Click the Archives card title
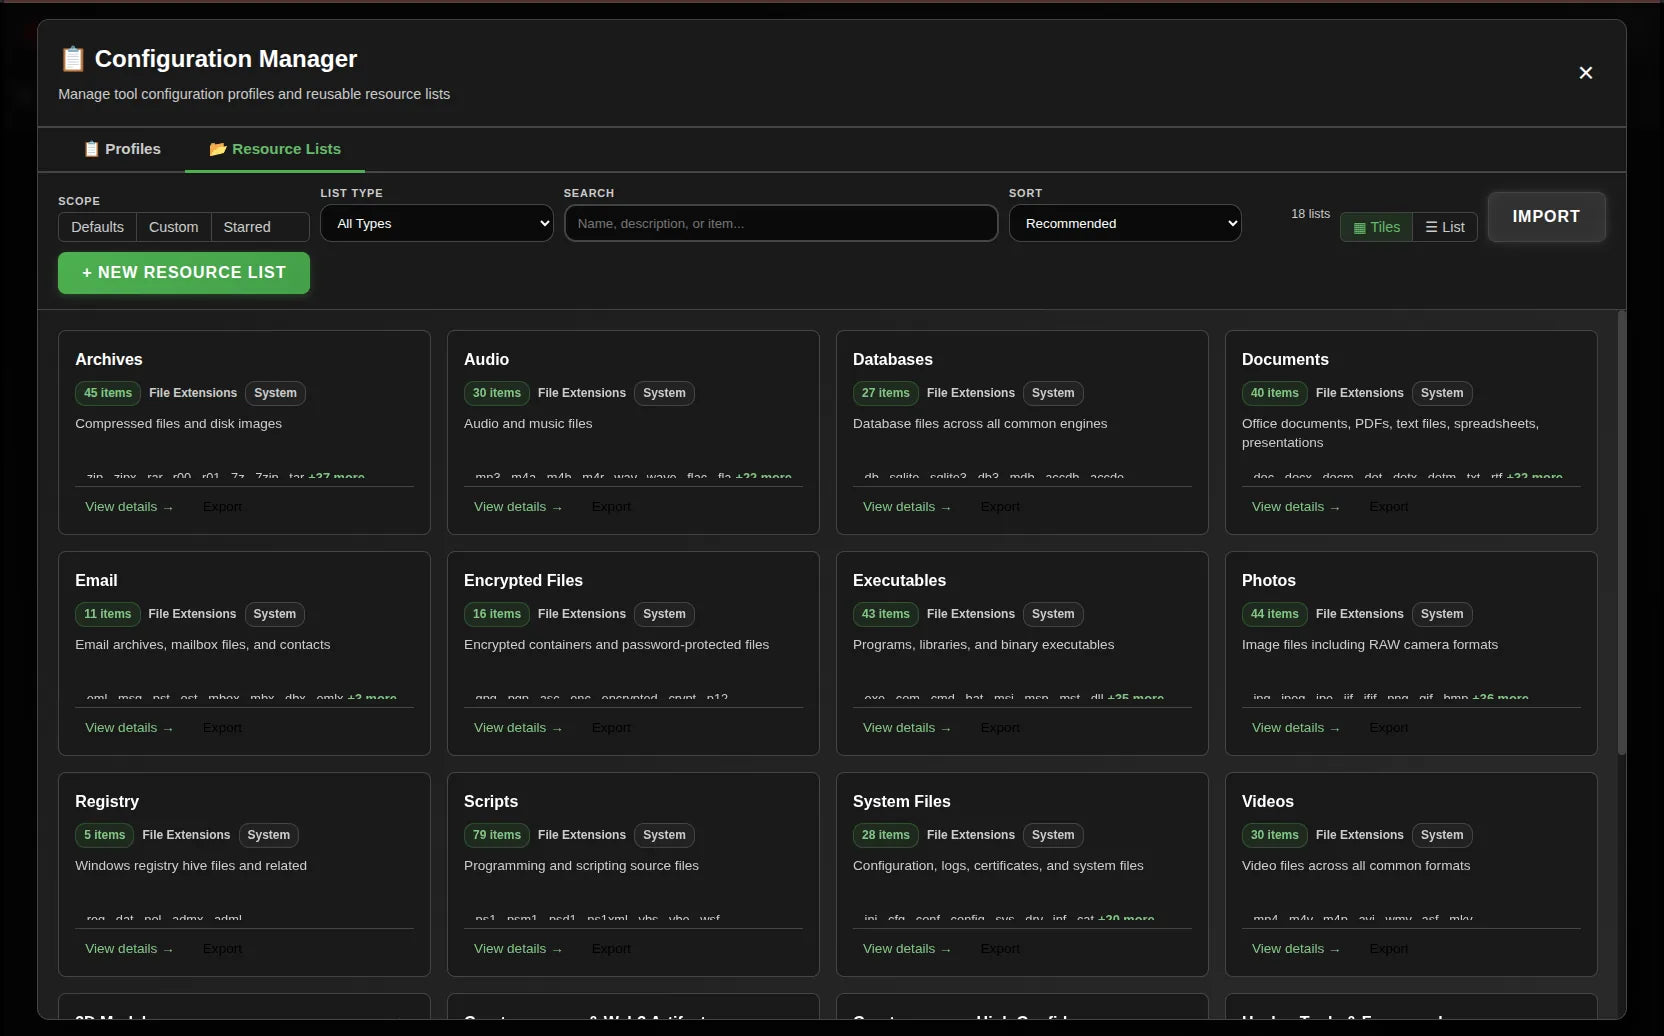Screen dimensions: 1664x1036 (109, 360)
